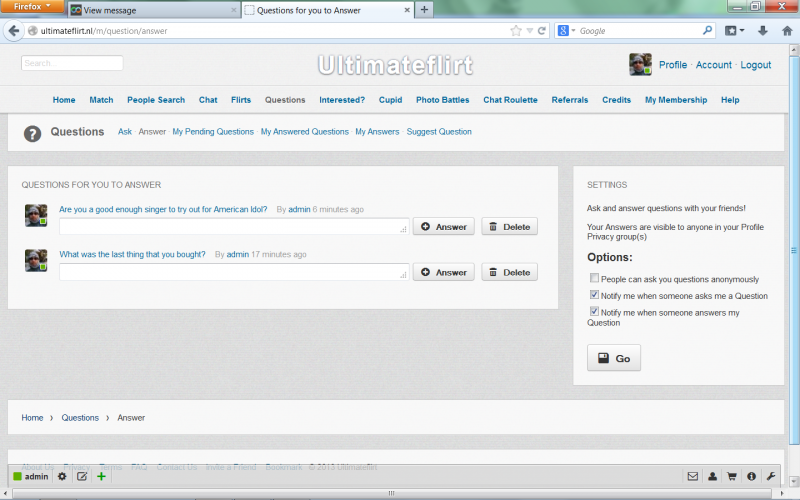Open the Firefox bookmarks menu dropdown
The image size is (800, 500).
(737, 31)
